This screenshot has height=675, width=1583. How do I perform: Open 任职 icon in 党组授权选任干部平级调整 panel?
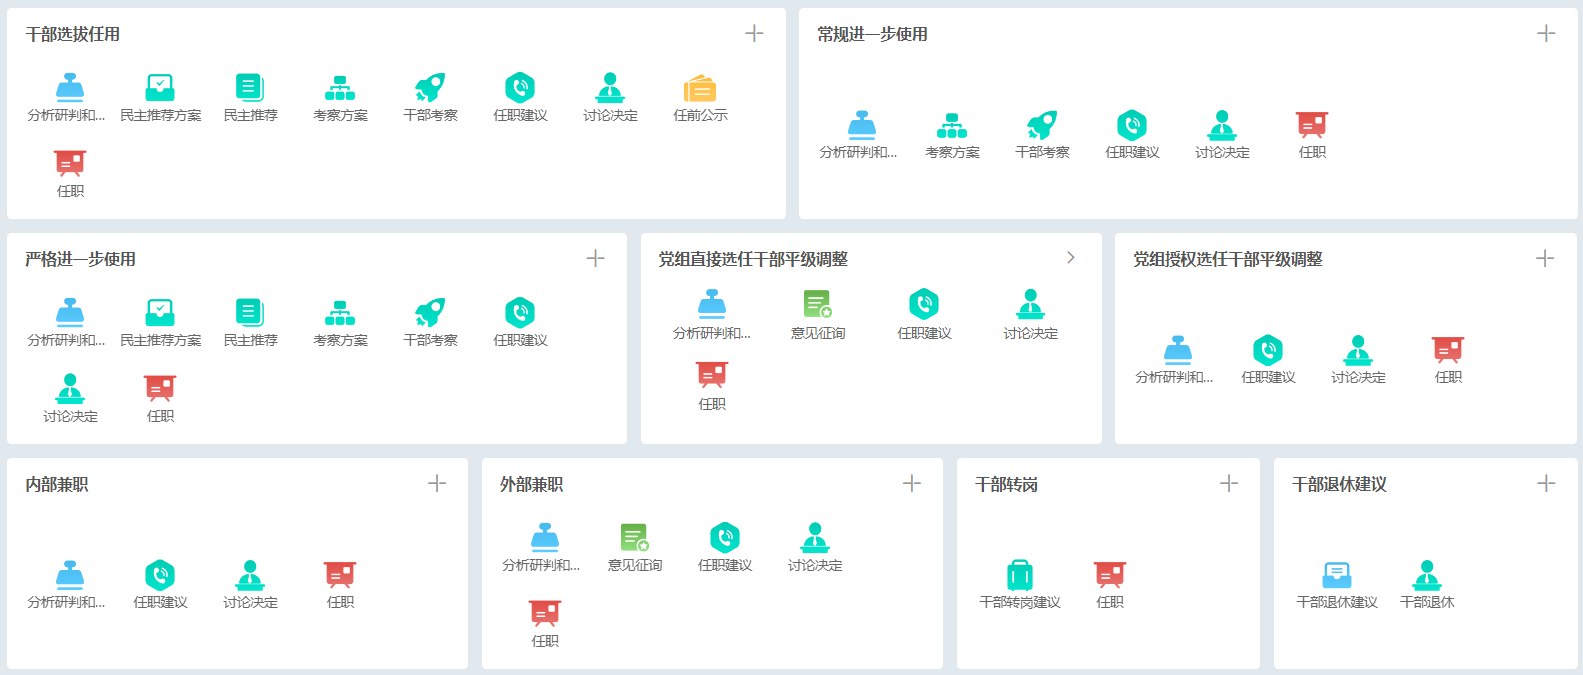point(1448,350)
